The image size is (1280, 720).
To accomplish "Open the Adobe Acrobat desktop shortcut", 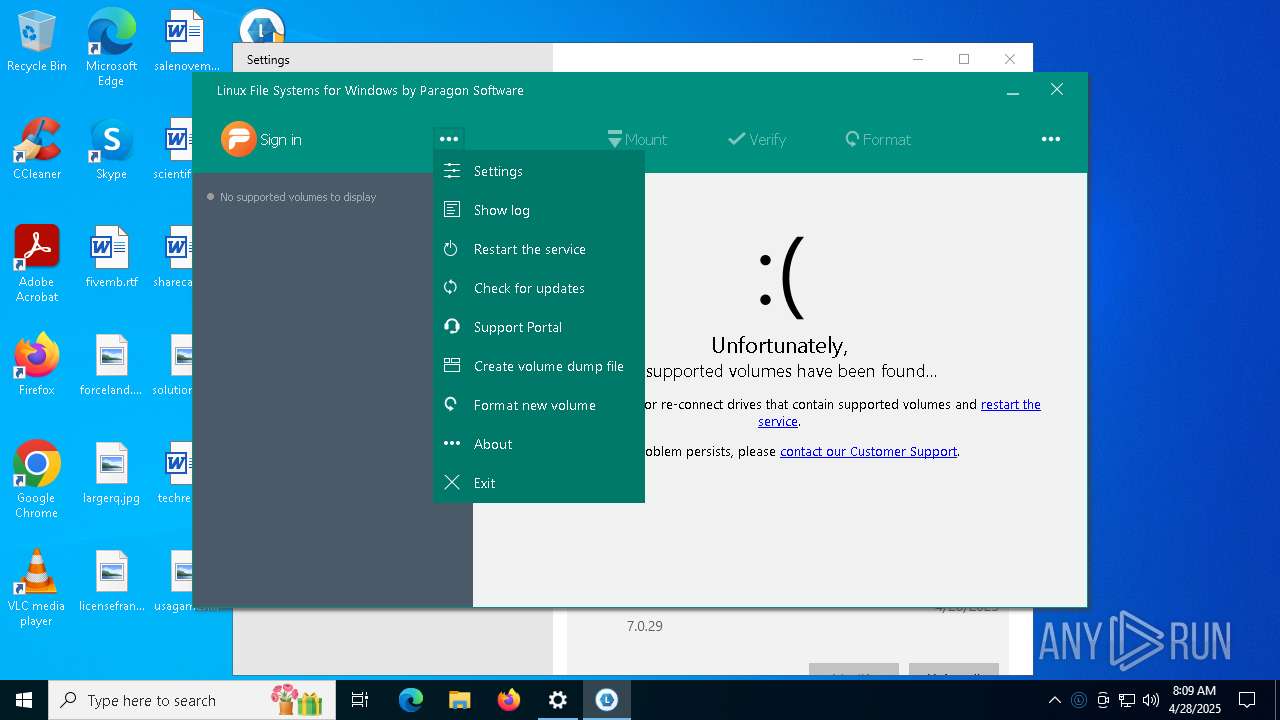I will [37, 263].
